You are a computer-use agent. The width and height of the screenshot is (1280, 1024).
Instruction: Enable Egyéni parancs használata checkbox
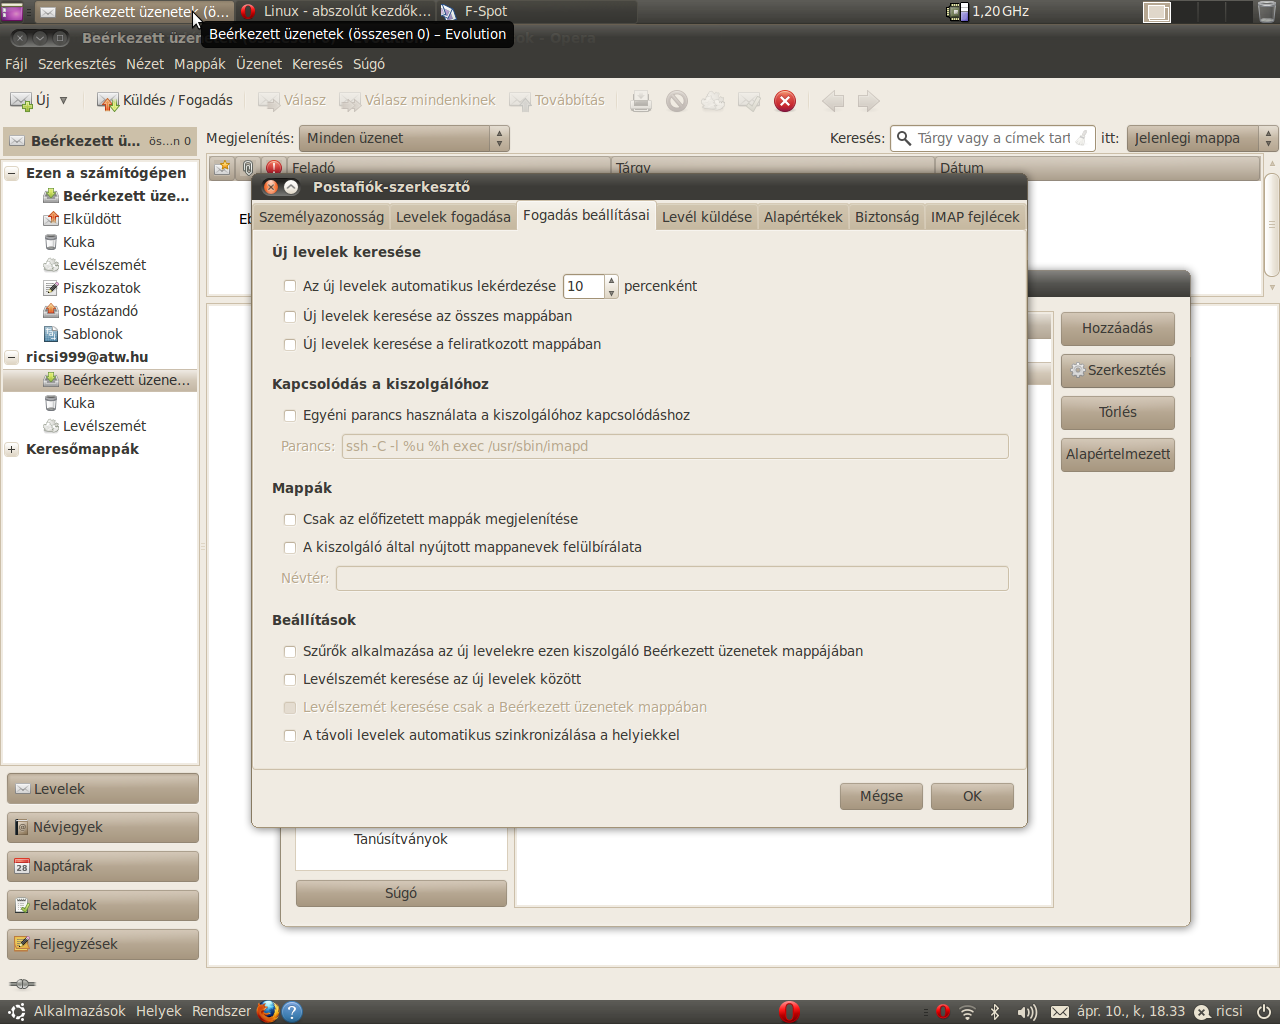[x=290, y=415]
